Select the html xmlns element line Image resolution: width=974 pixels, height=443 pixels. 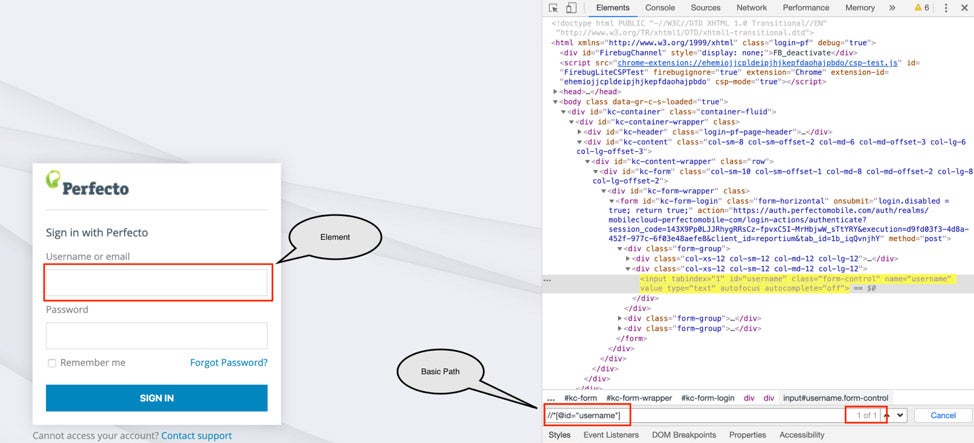713,43
